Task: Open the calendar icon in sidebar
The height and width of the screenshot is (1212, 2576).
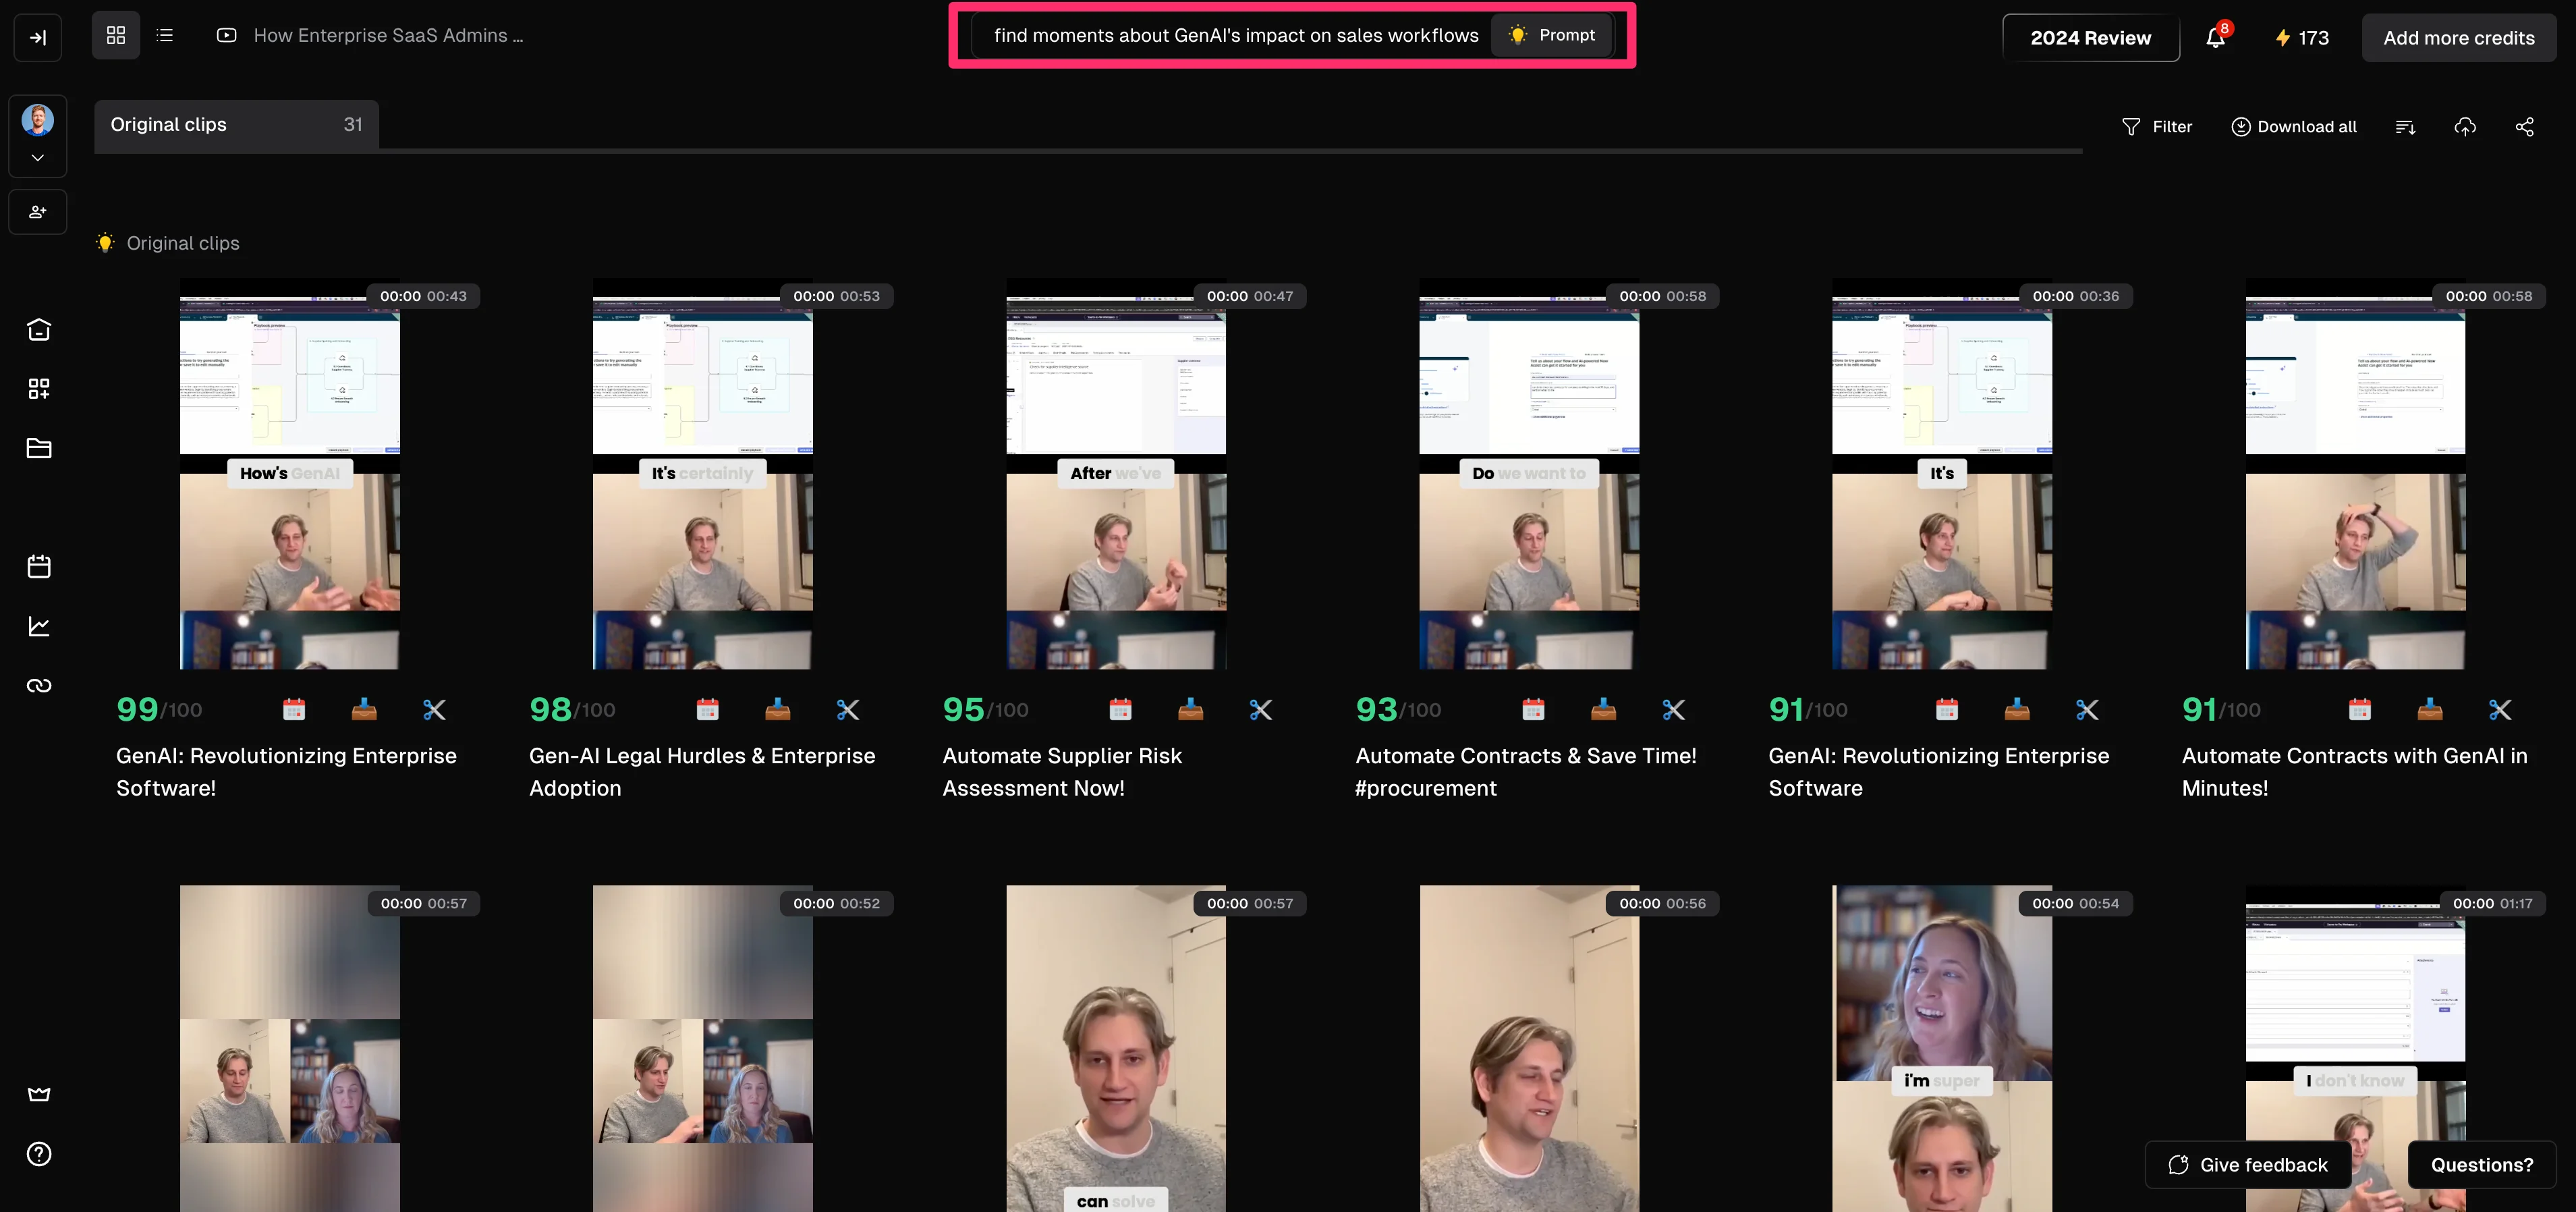Action: pos(39,567)
